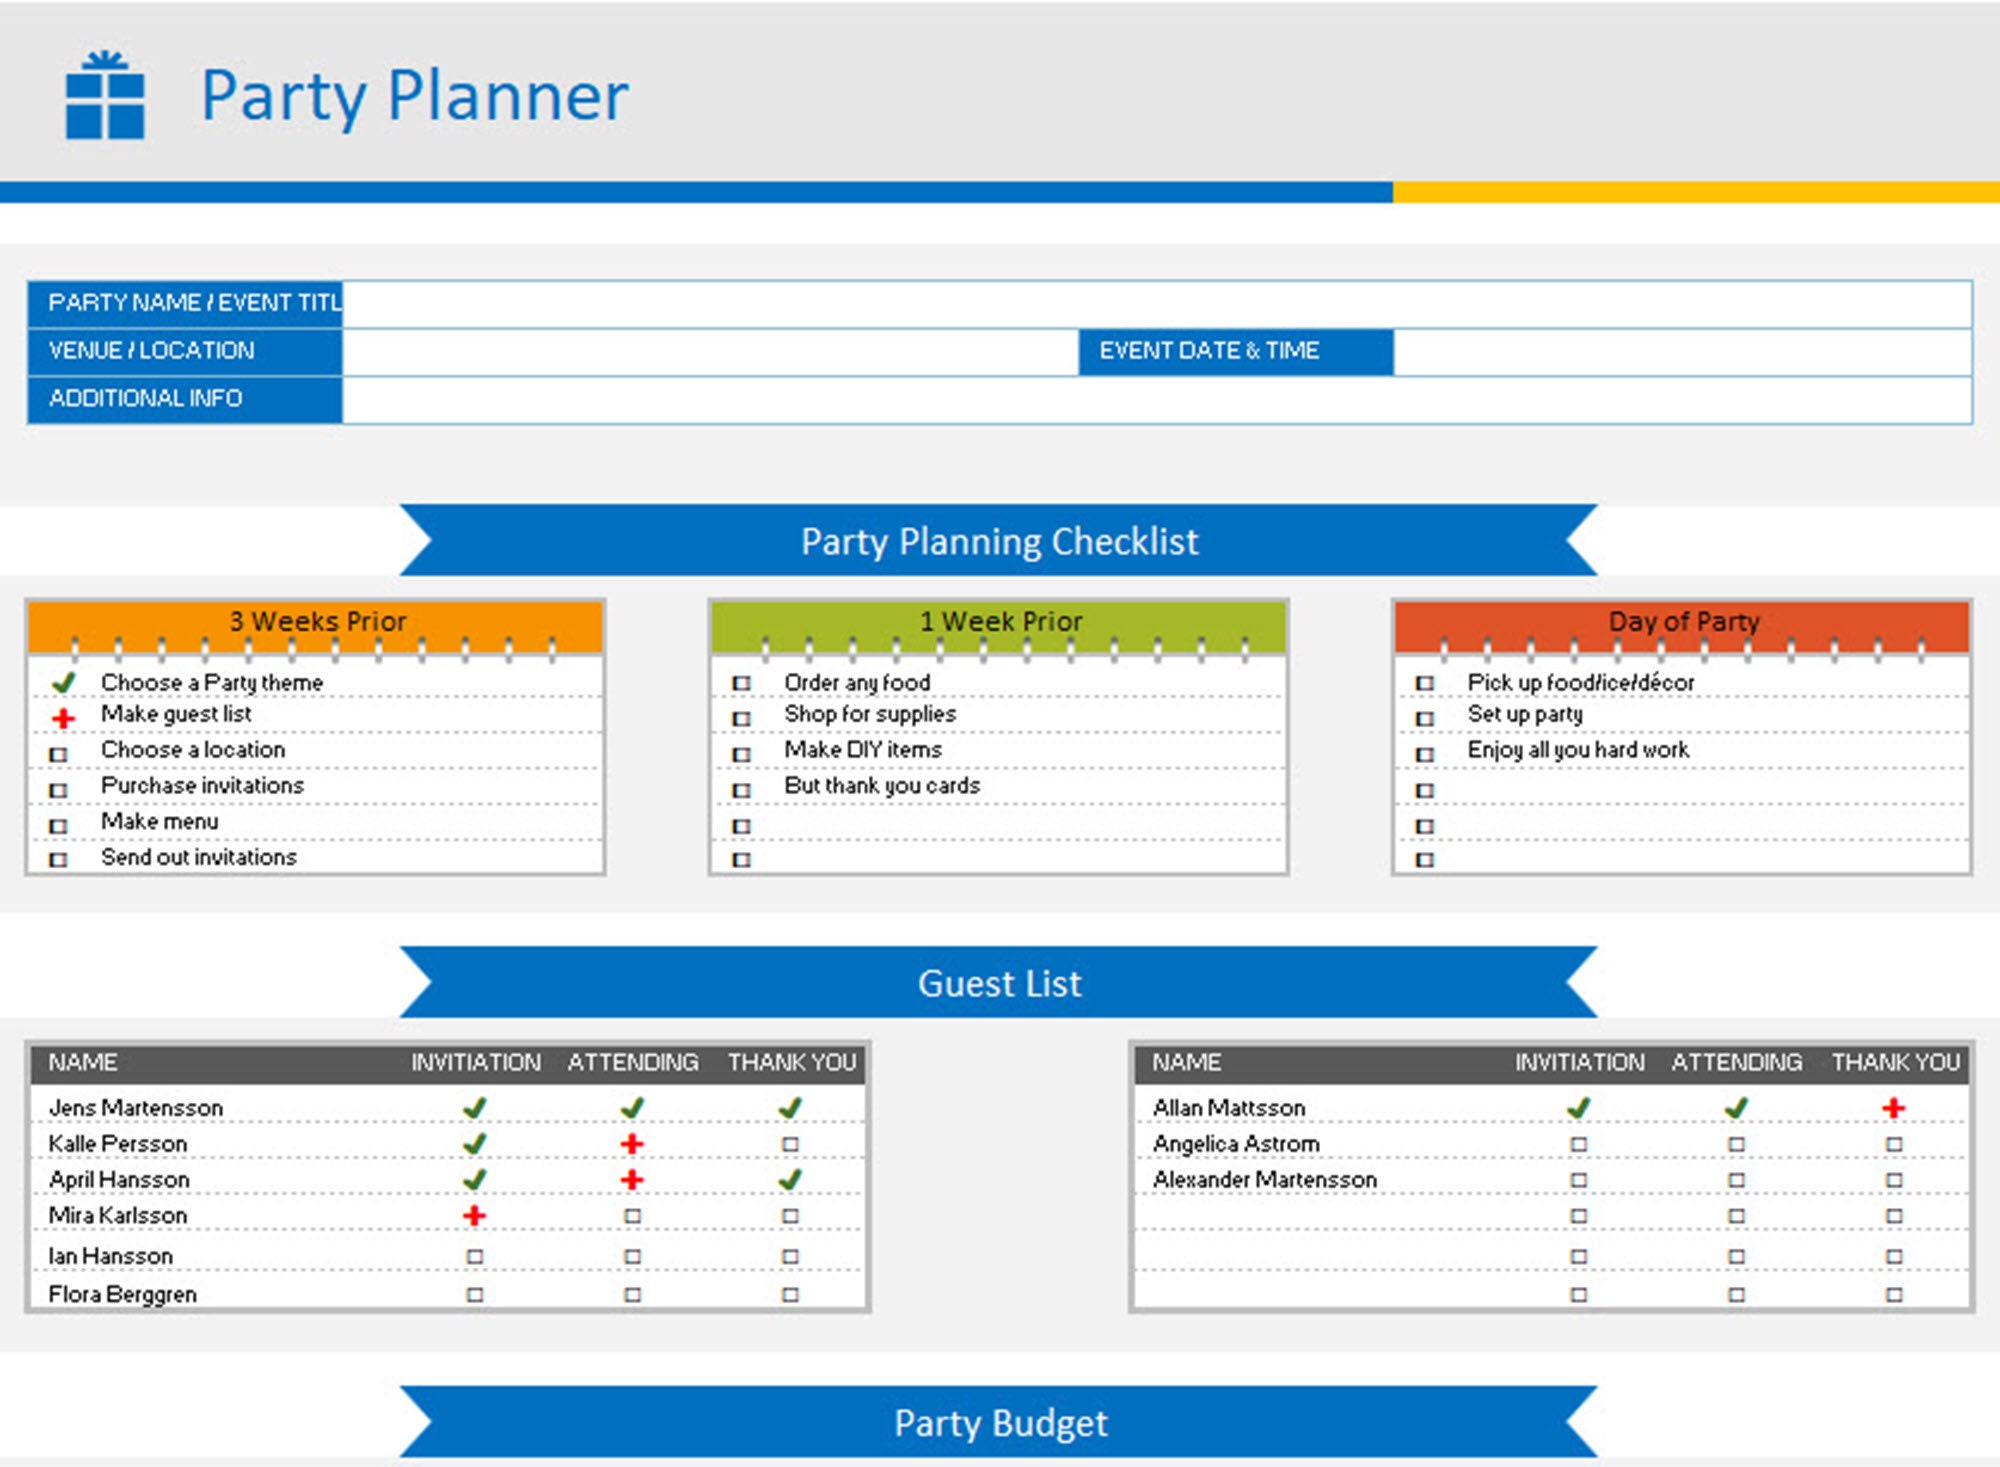Select April Hansson's thank-you checkmark
Screen dimensions: 2000x1467
click(790, 1179)
